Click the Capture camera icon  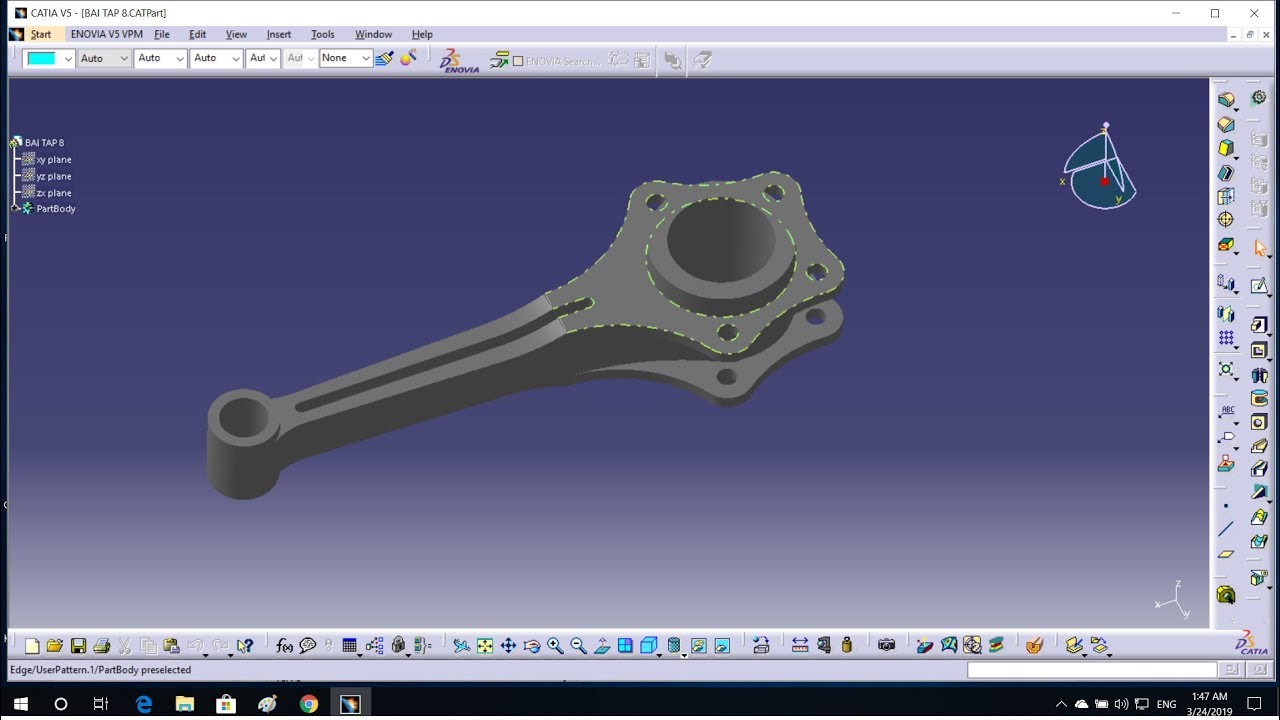click(x=886, y=645)
